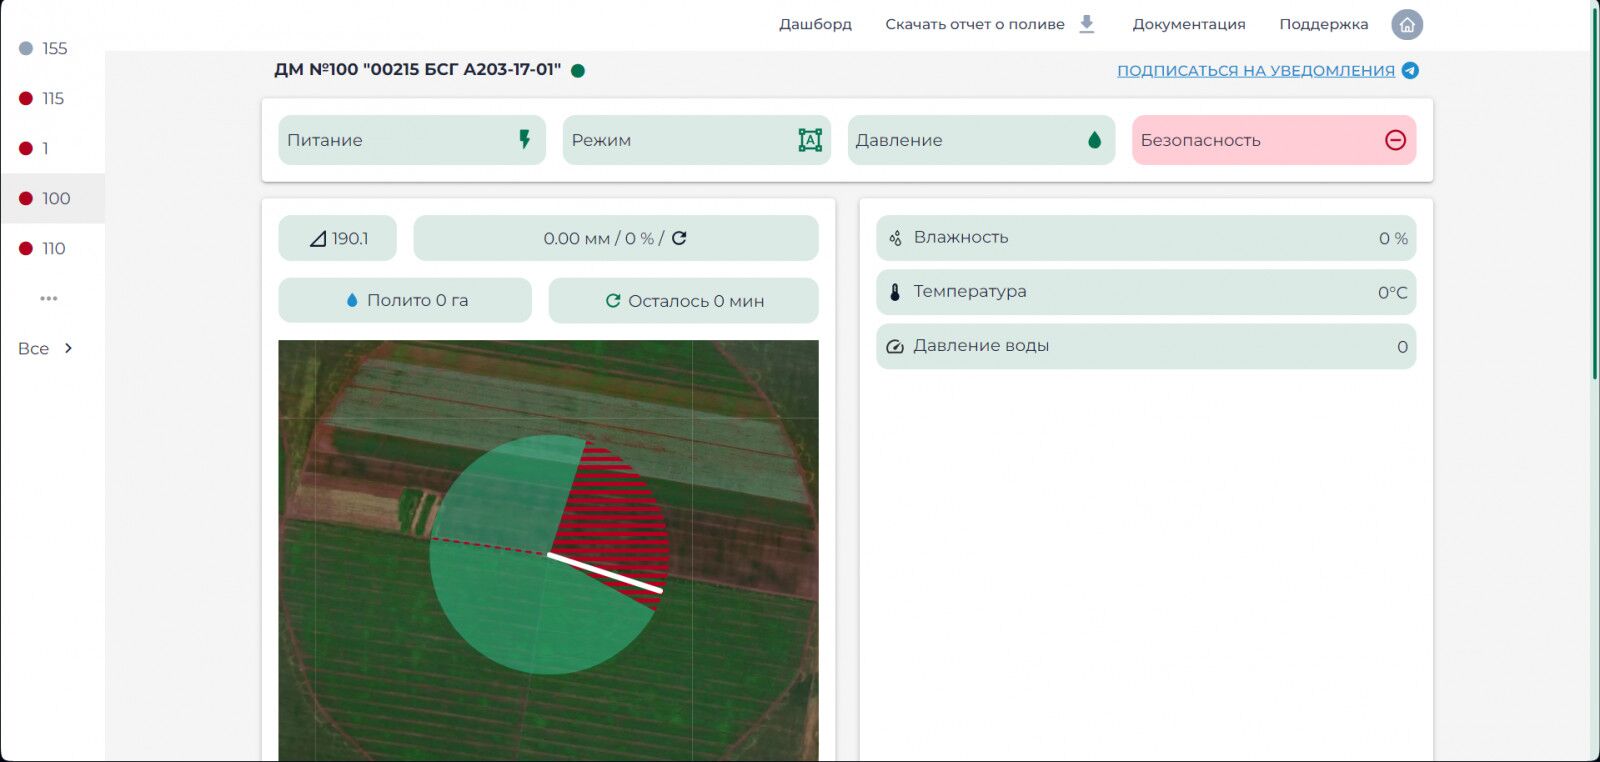
Task: Click ПОДПИСАТЬСЯ НА УВЕДОМЛЕНИЯ link
Action: tap(1256, 70)
